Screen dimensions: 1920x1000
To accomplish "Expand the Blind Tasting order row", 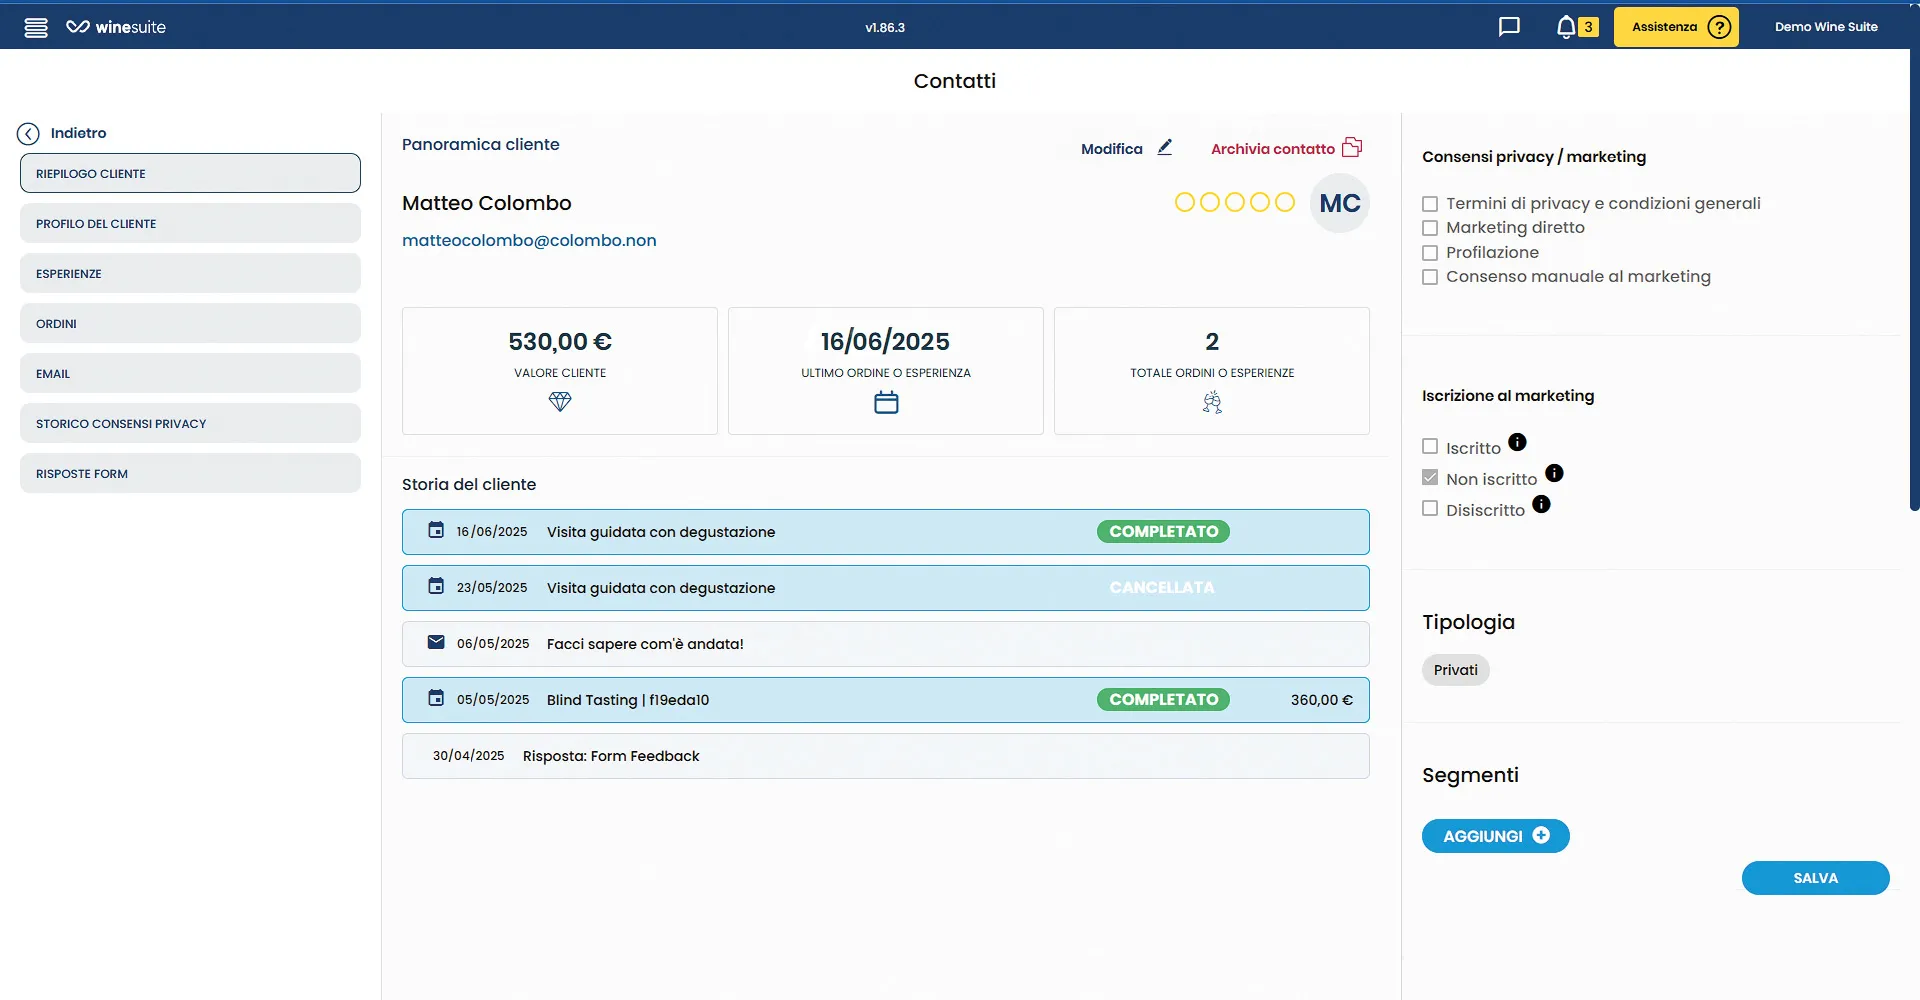I will (885, 700).
